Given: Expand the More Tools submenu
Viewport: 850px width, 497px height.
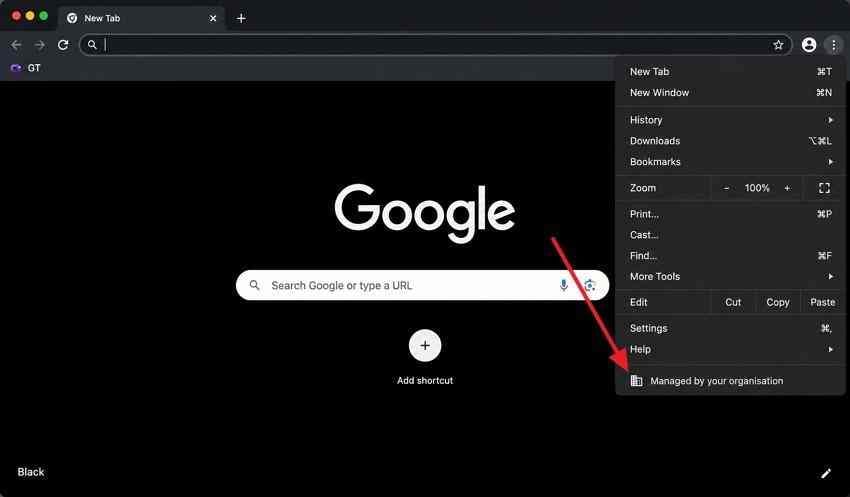Looking at the screenshot, I should point(730,276).
